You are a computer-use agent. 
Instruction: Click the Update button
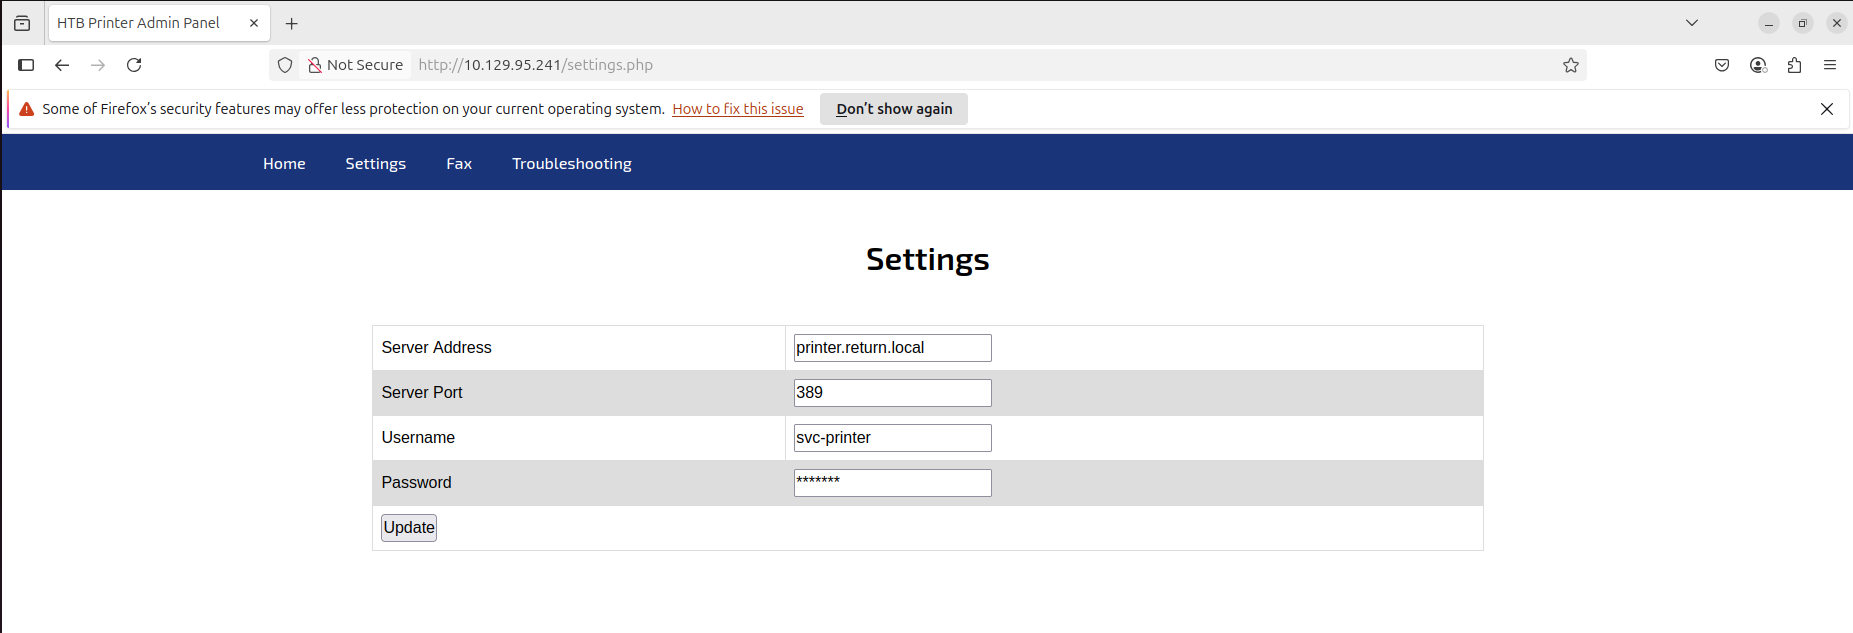click(x=409, y=528)
